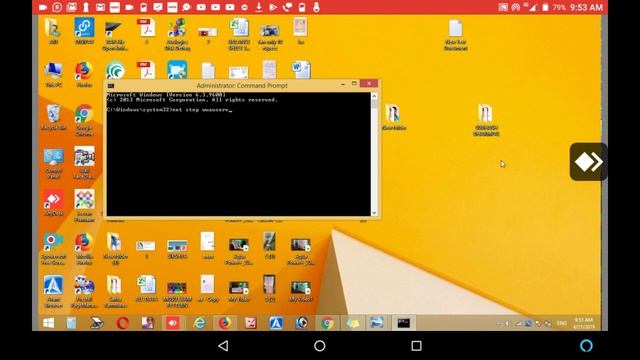Viewport: 640px width, 360px height.
Task: Tap the blue assistant ring icon
Action: click(586, 346)
